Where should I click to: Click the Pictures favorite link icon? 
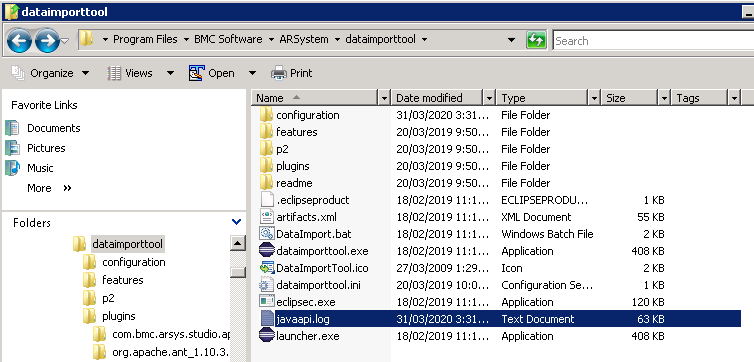12,148
